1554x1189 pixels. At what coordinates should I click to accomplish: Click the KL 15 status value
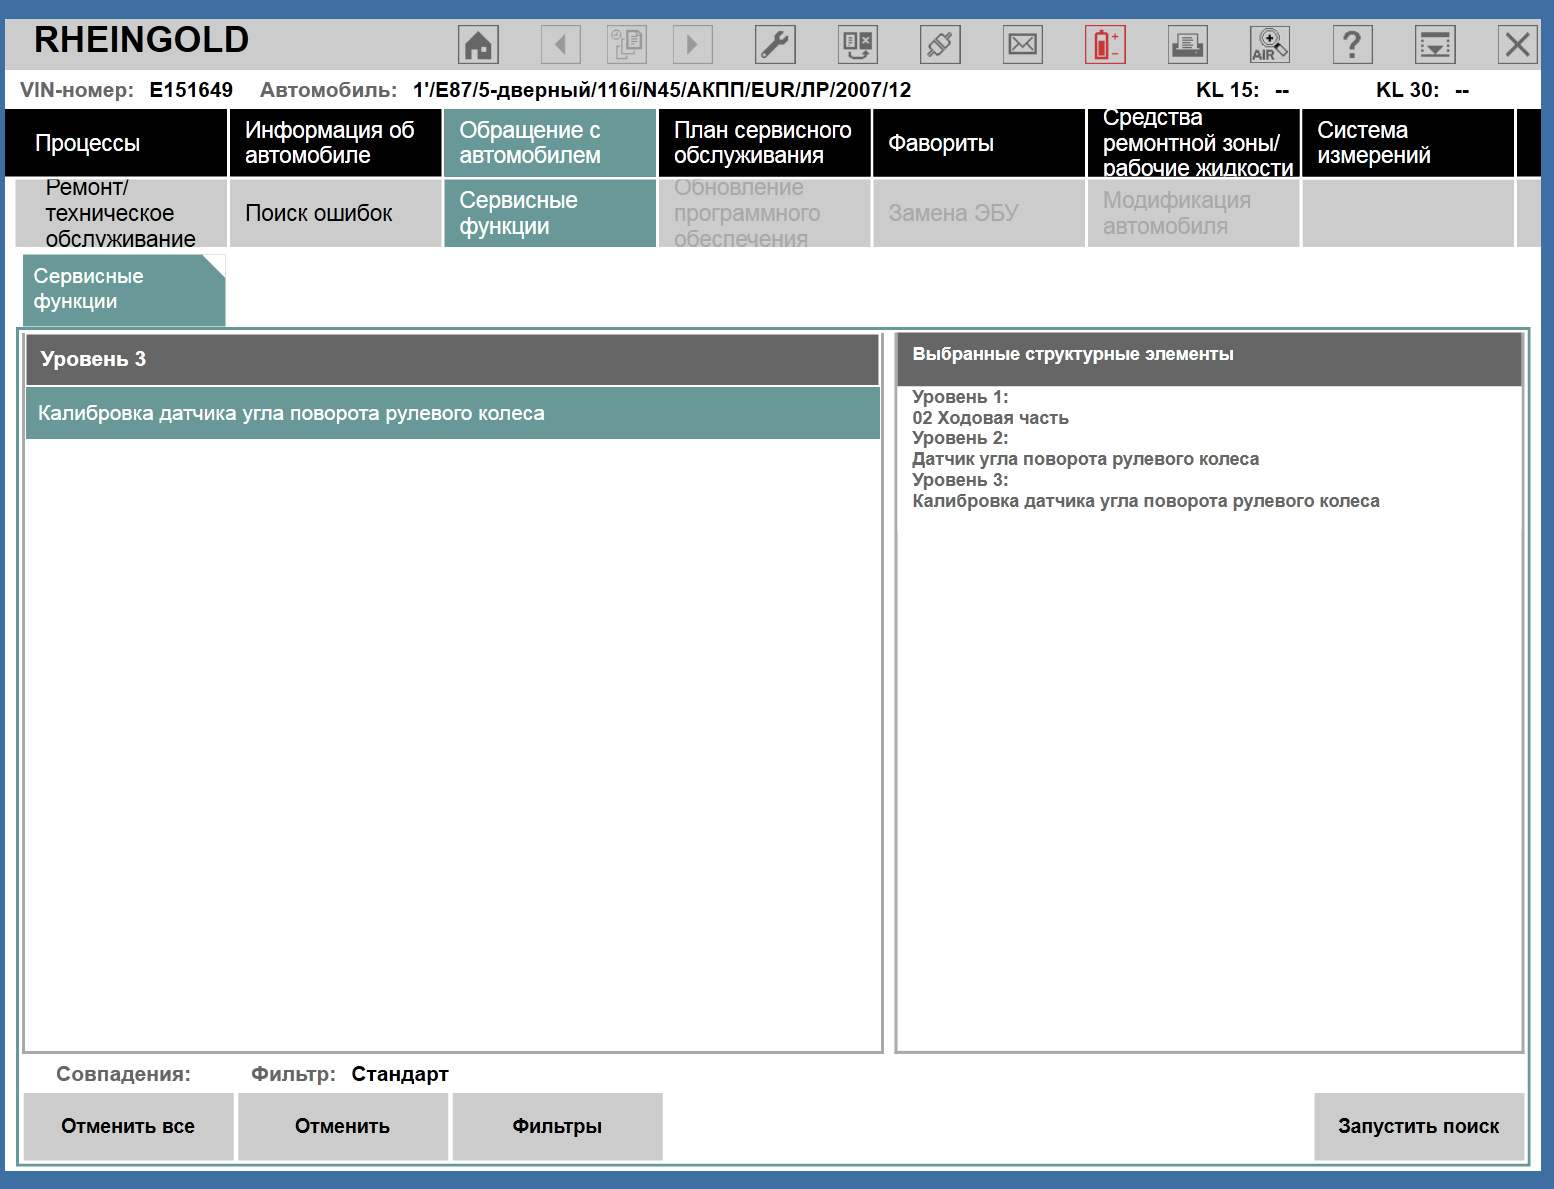point(1282,90)
